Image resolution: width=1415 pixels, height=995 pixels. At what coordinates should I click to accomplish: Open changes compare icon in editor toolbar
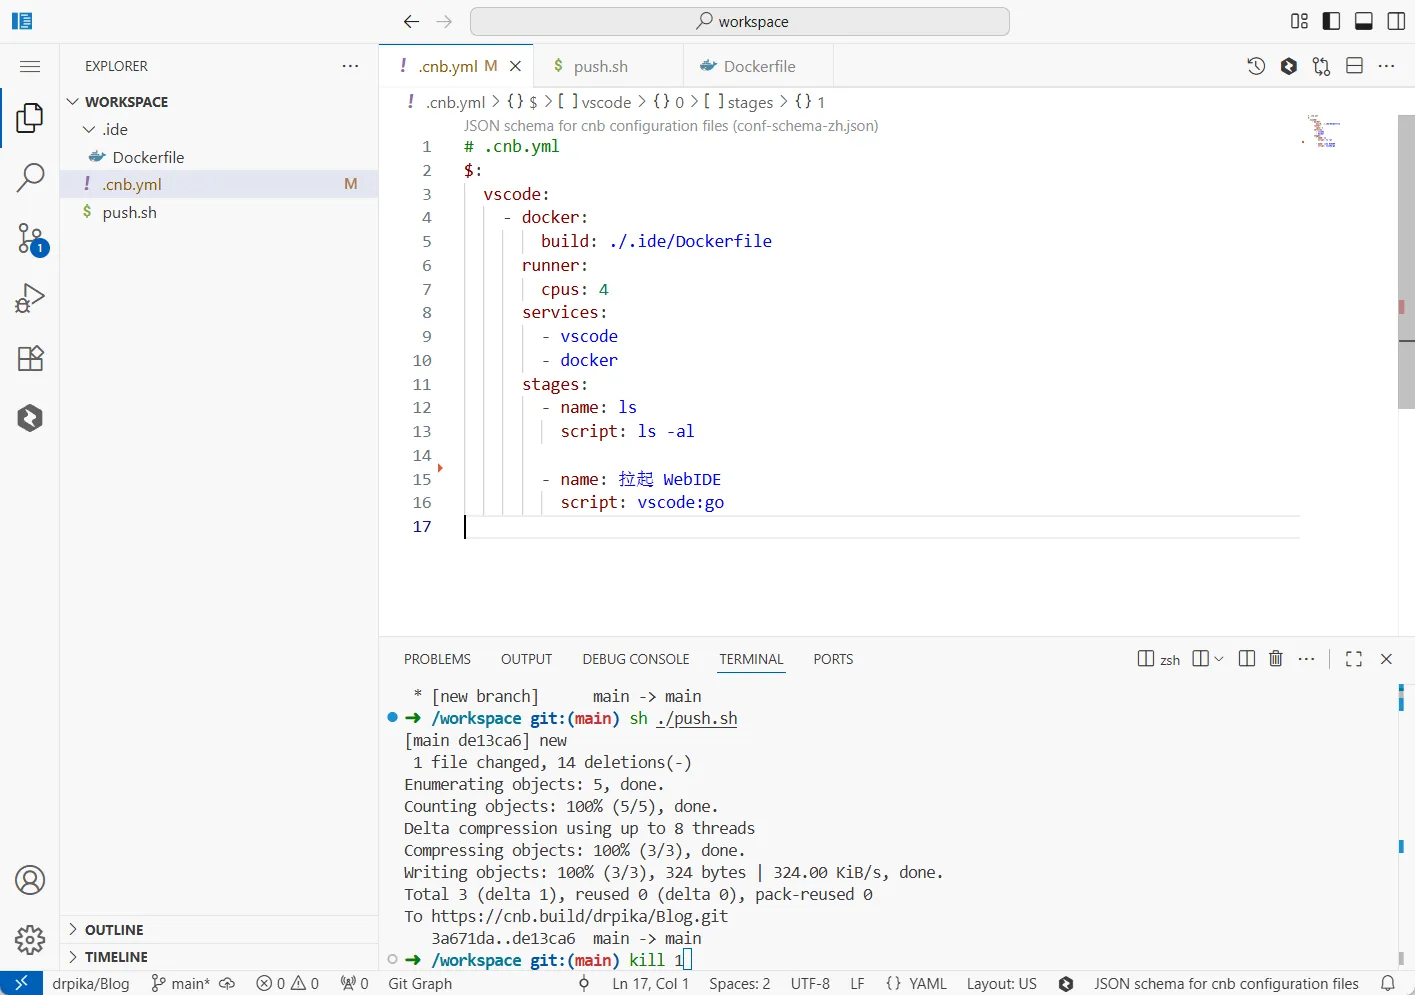(1321, 66)
